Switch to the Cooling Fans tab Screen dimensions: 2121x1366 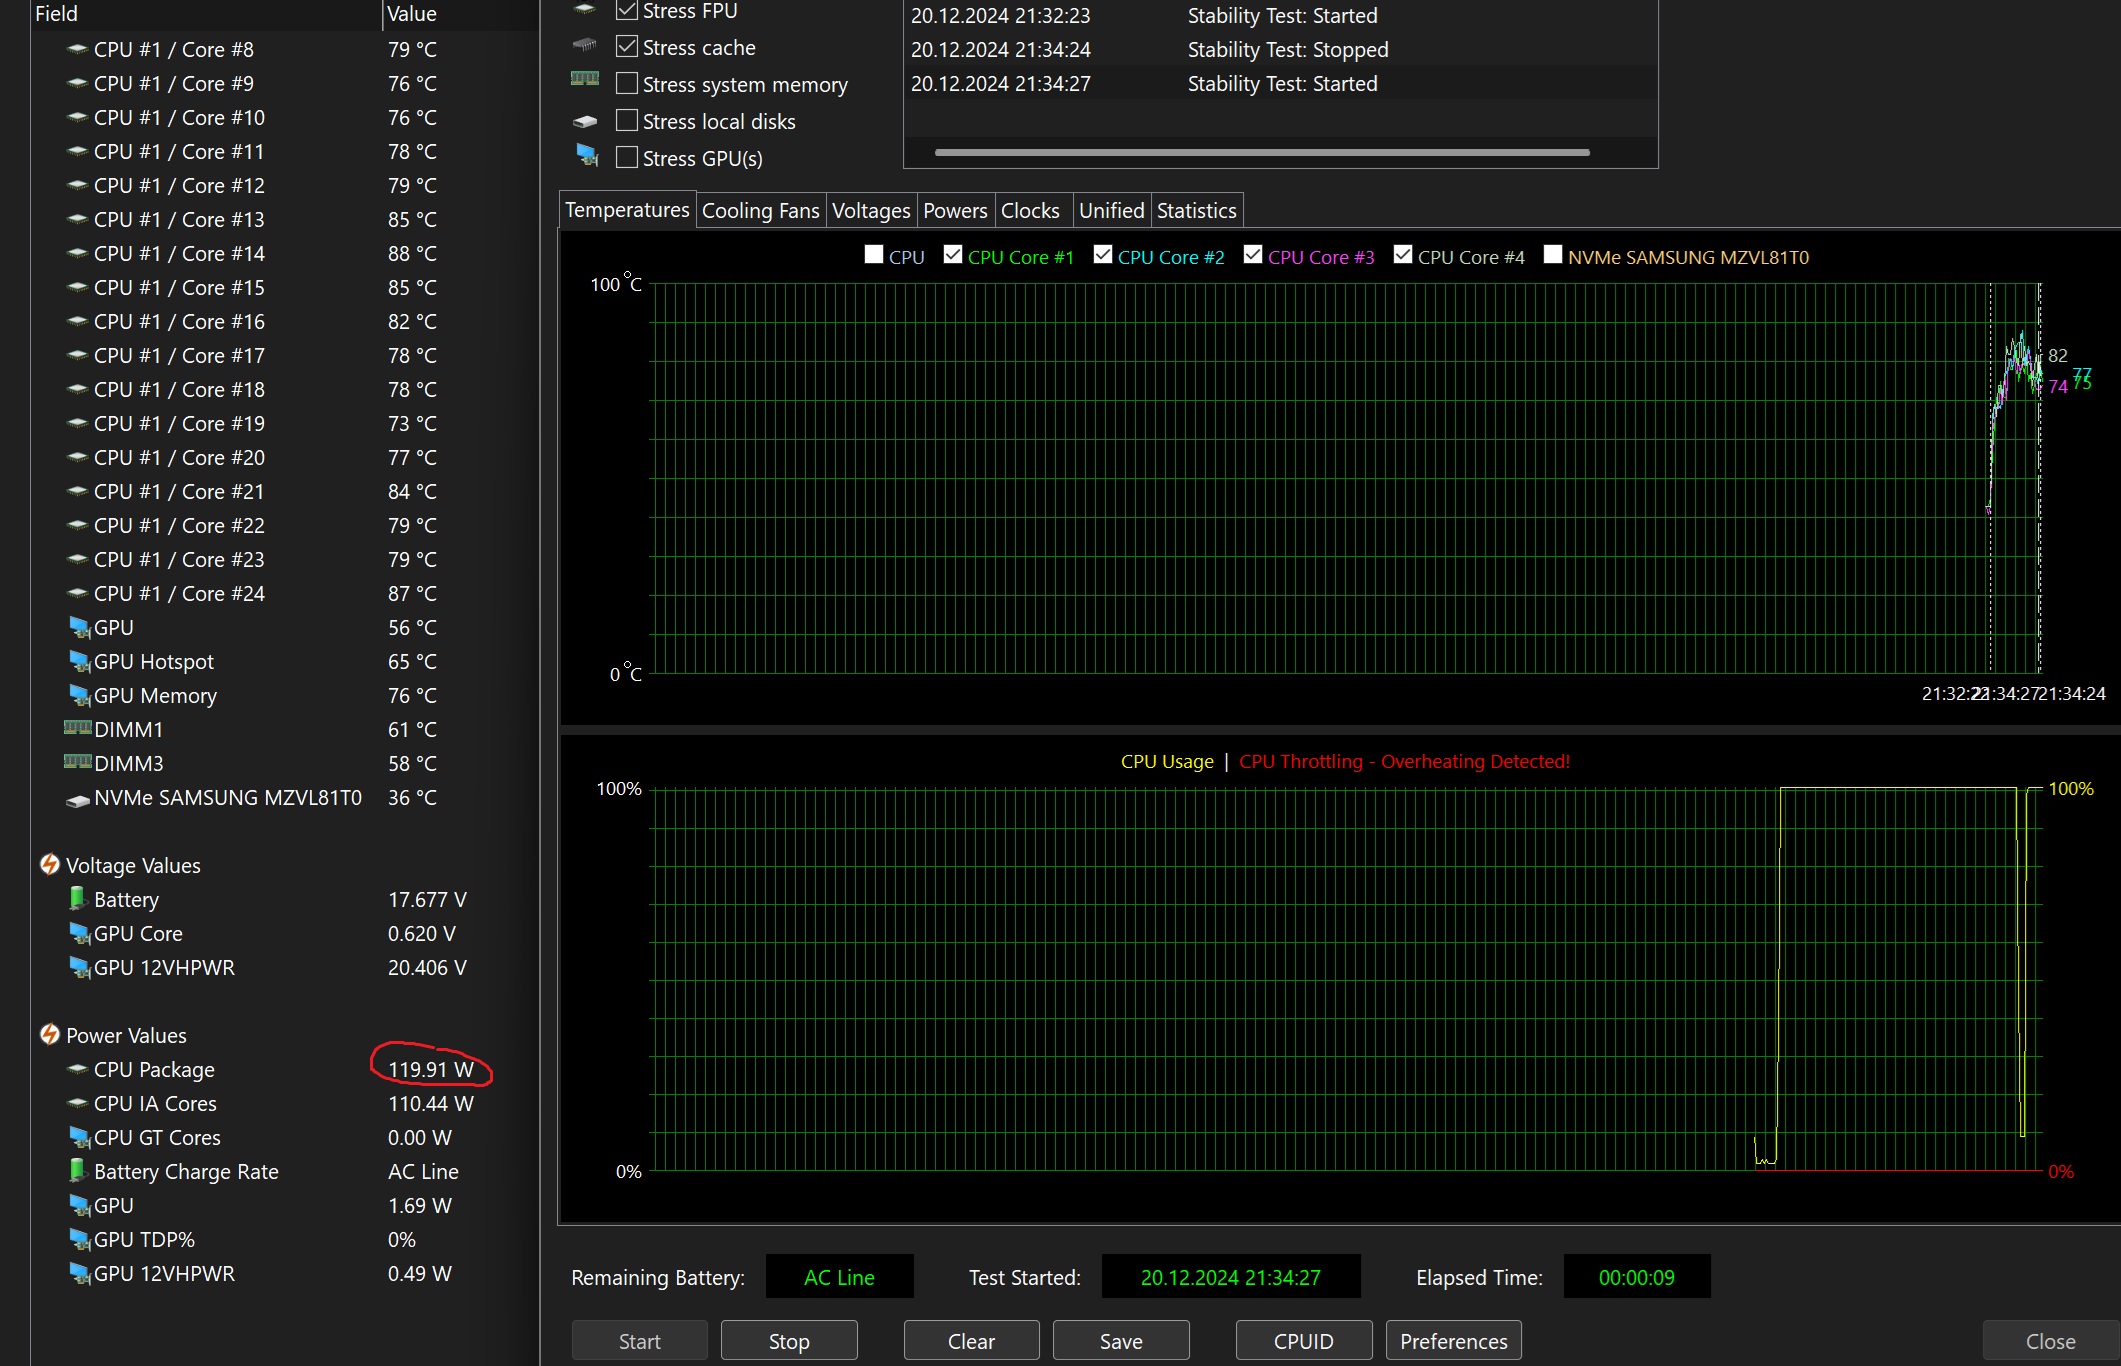click(x=760, y=210)
